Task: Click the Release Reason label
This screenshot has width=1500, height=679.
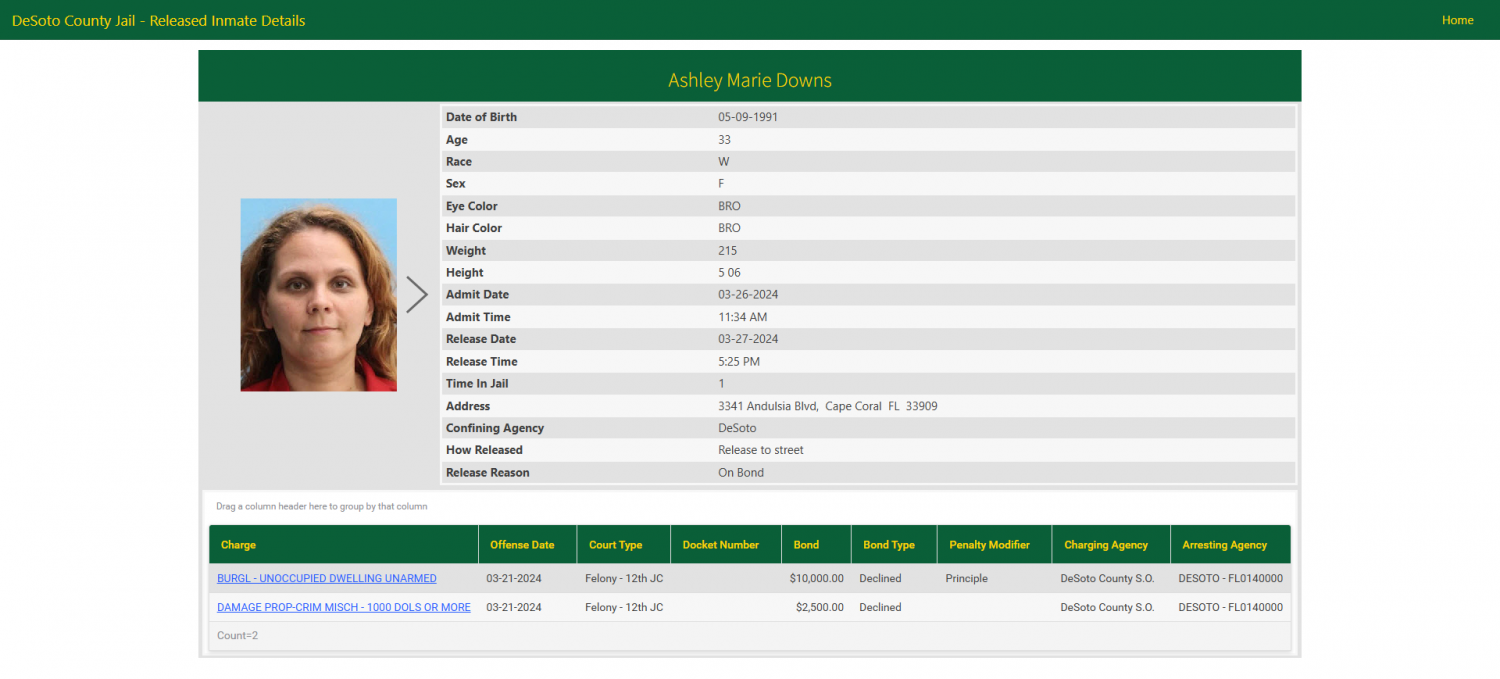Action: pyautogui.click(x=488, y=473)
